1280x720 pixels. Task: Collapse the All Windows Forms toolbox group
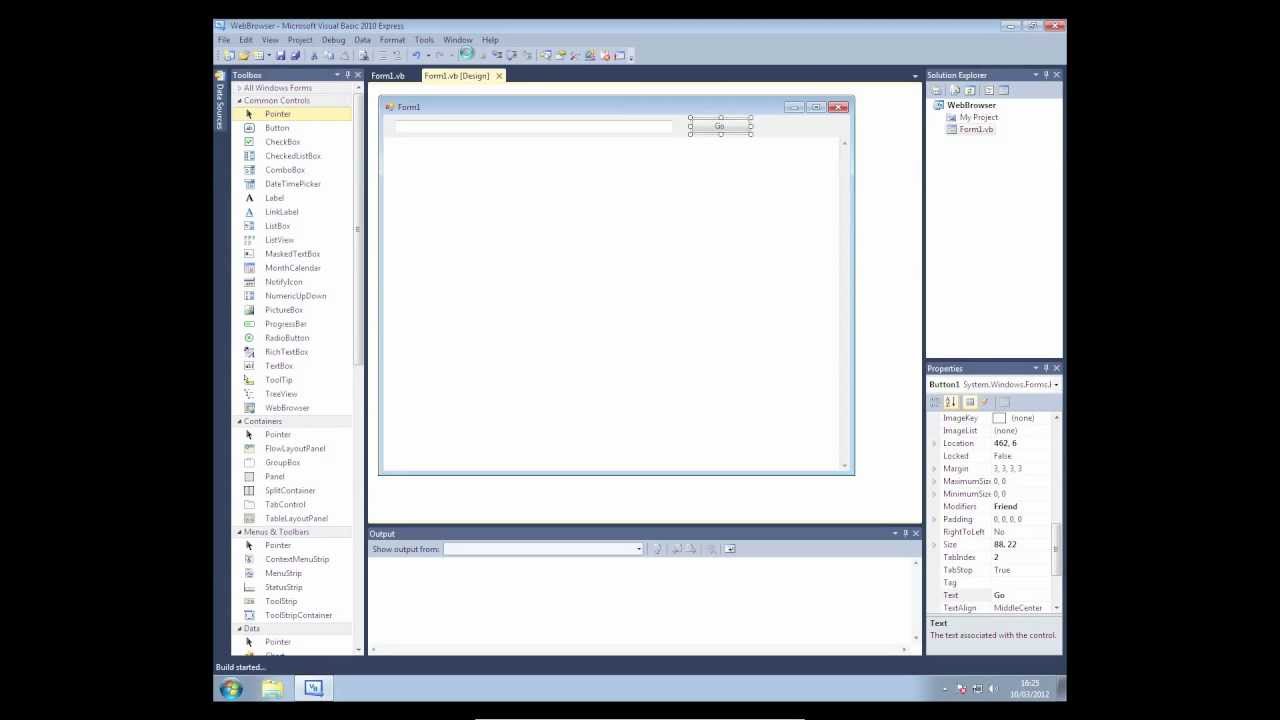(x=239, y=88)
